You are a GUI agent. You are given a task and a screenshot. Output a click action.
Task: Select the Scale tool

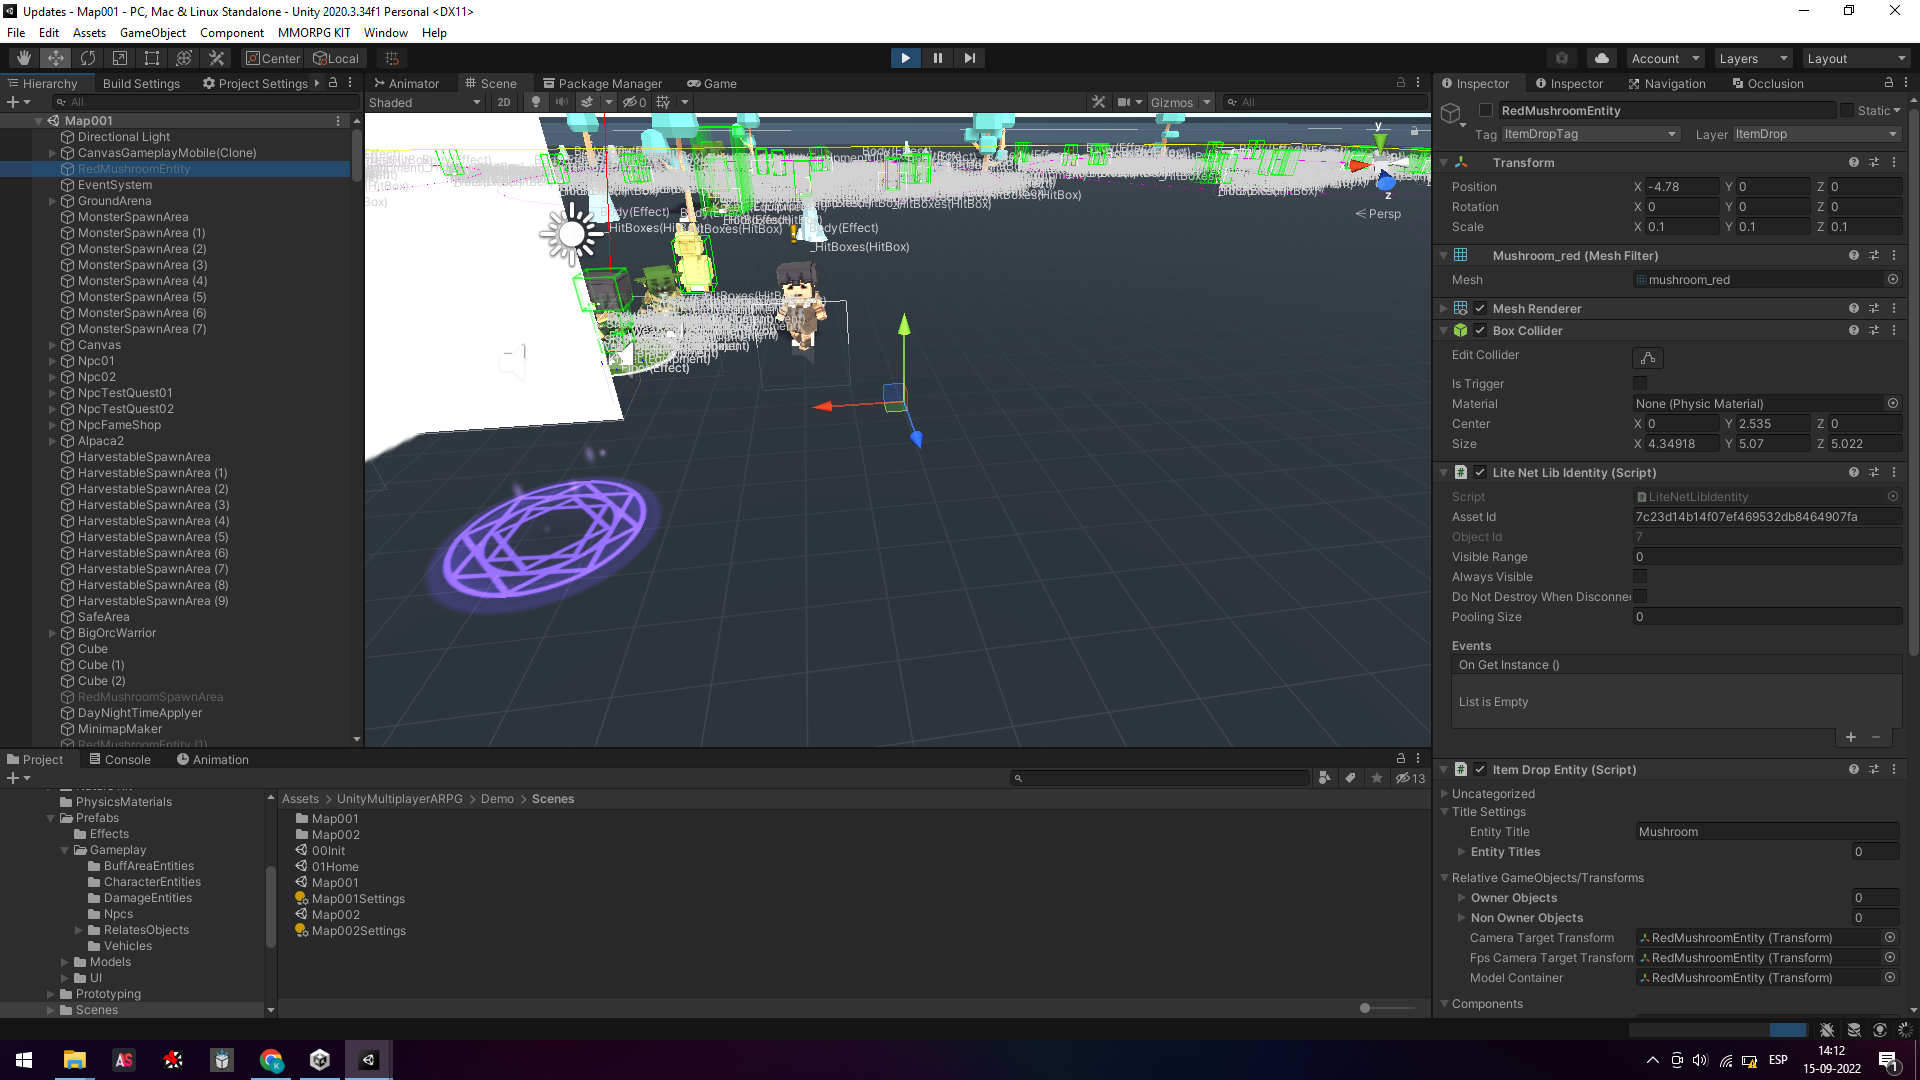click(120, 58)
